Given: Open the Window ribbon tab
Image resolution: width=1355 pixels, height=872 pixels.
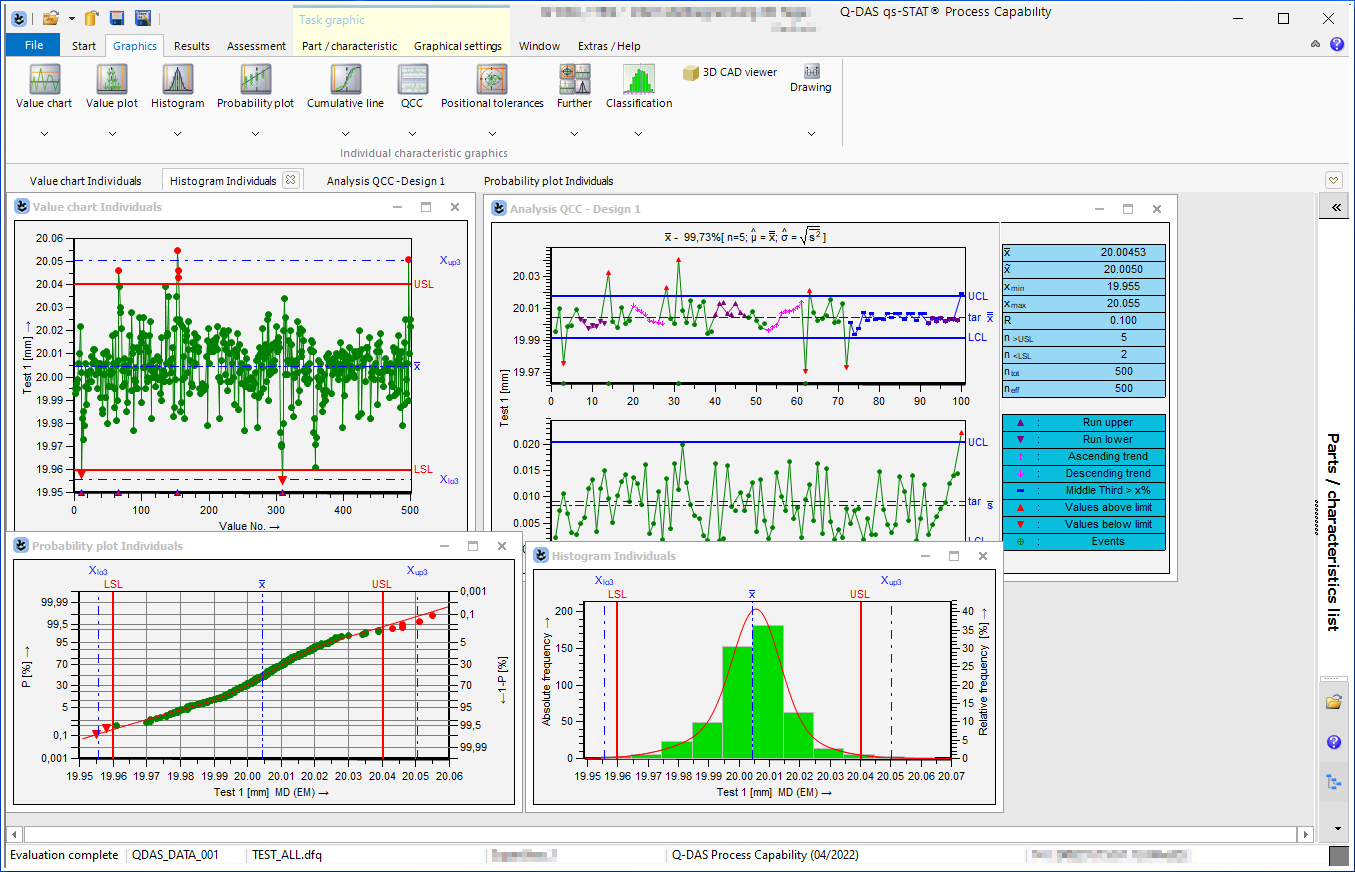Looking at the screenshot, I should (x=539, y=46).
